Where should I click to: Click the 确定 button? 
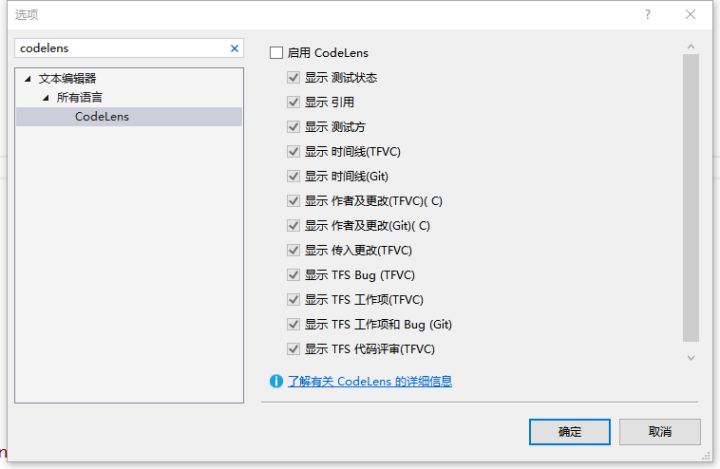569,432
